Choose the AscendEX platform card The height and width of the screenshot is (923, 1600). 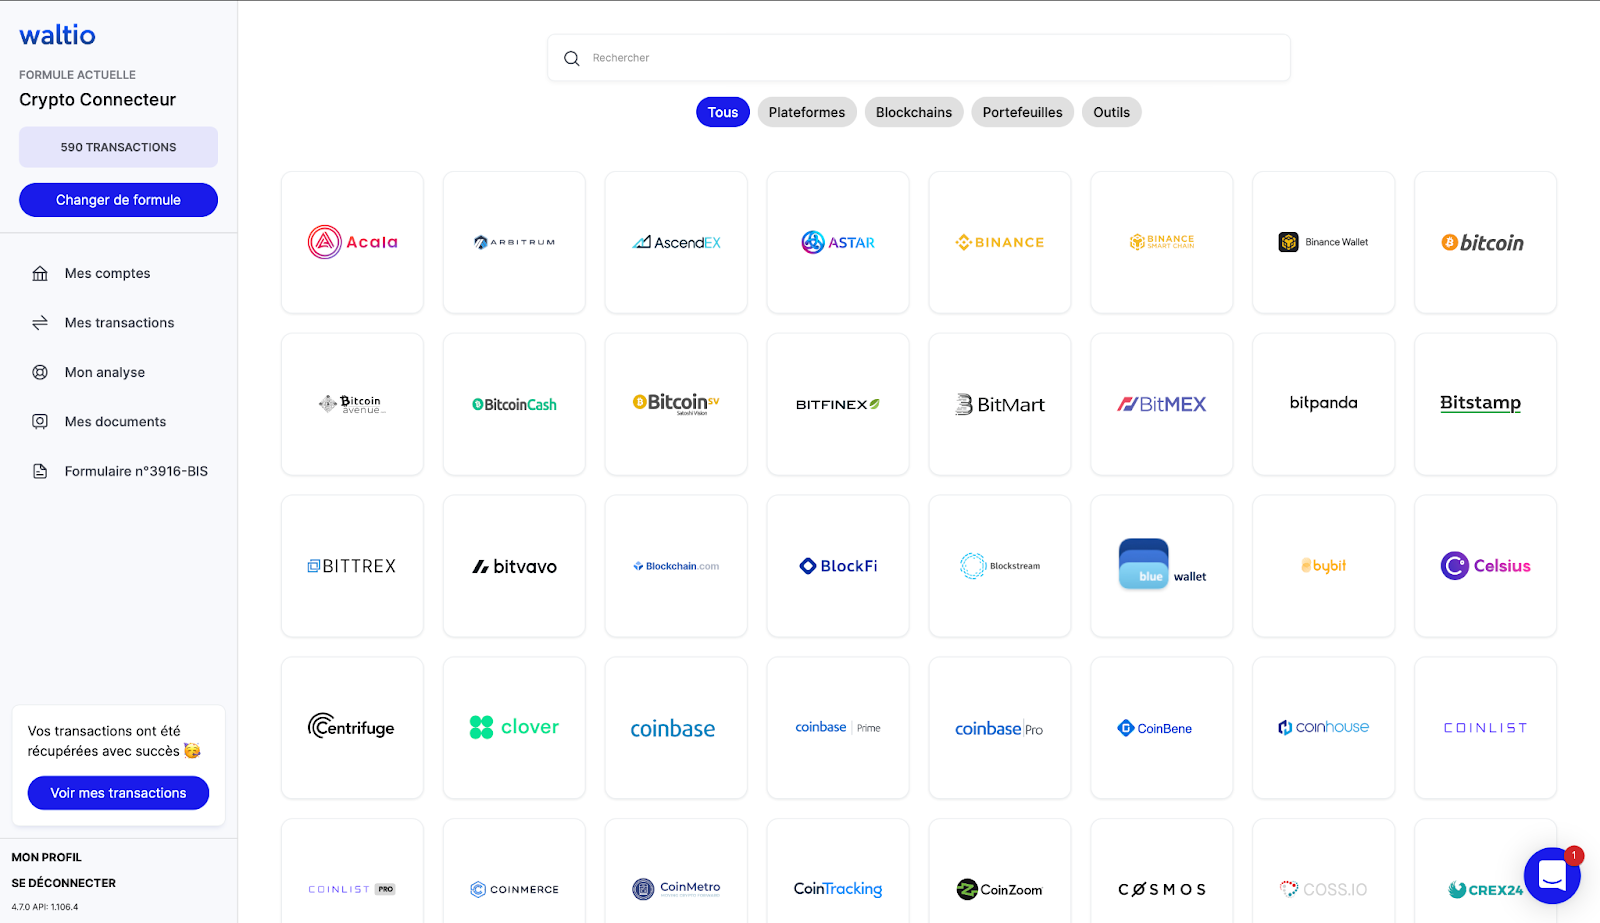[676, 242]
